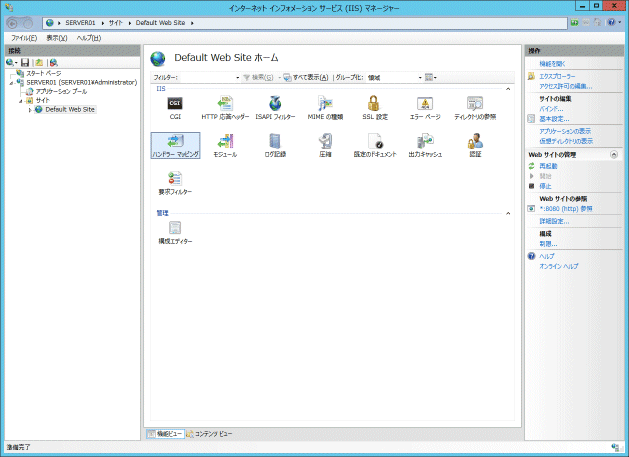Click すべて表示(A) in filter bar
The image size is (629, 457).
point(306,77)
